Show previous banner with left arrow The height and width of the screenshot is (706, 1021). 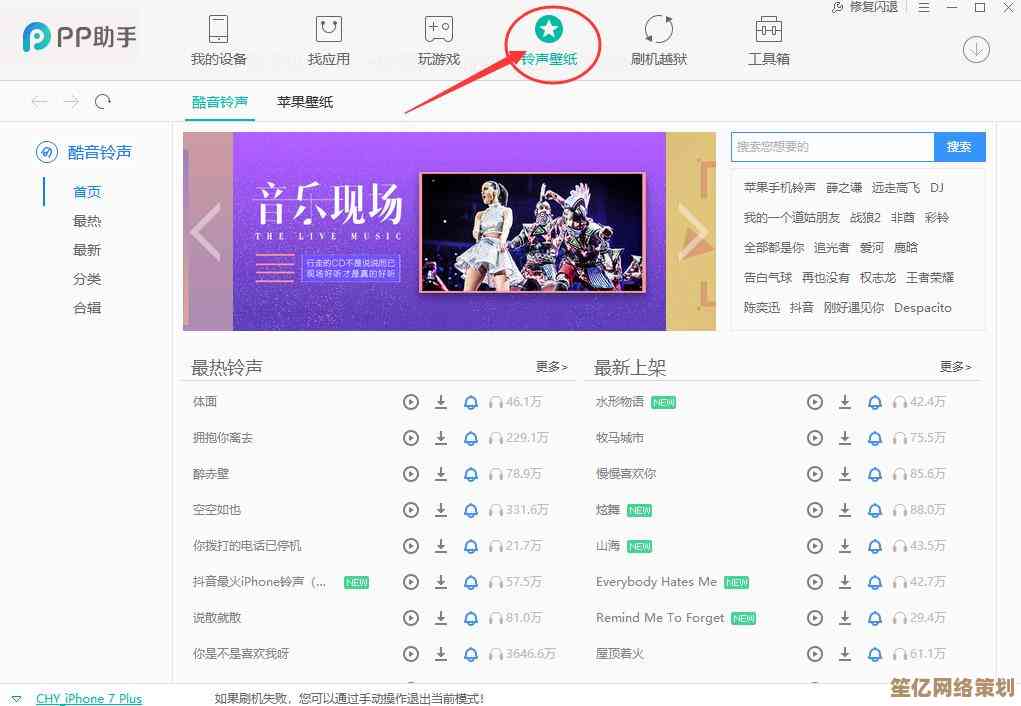(x=206, y=232)
